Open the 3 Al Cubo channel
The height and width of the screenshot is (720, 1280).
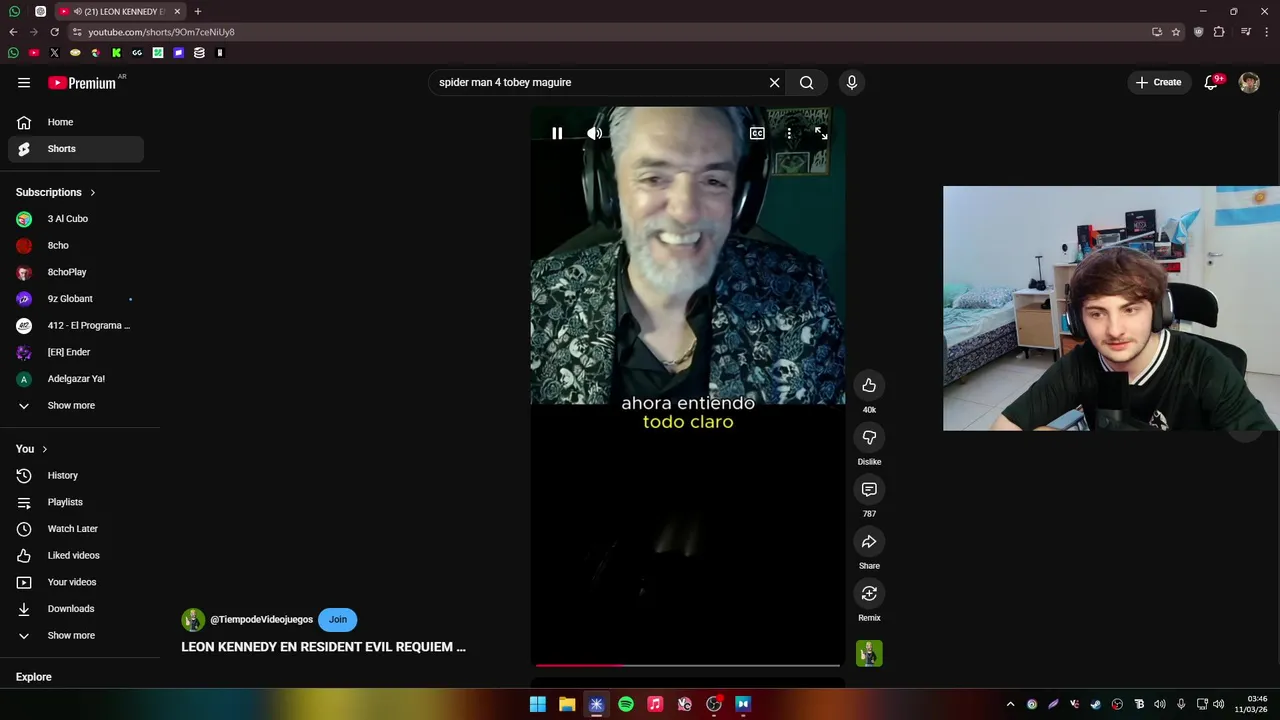(76, 219)
